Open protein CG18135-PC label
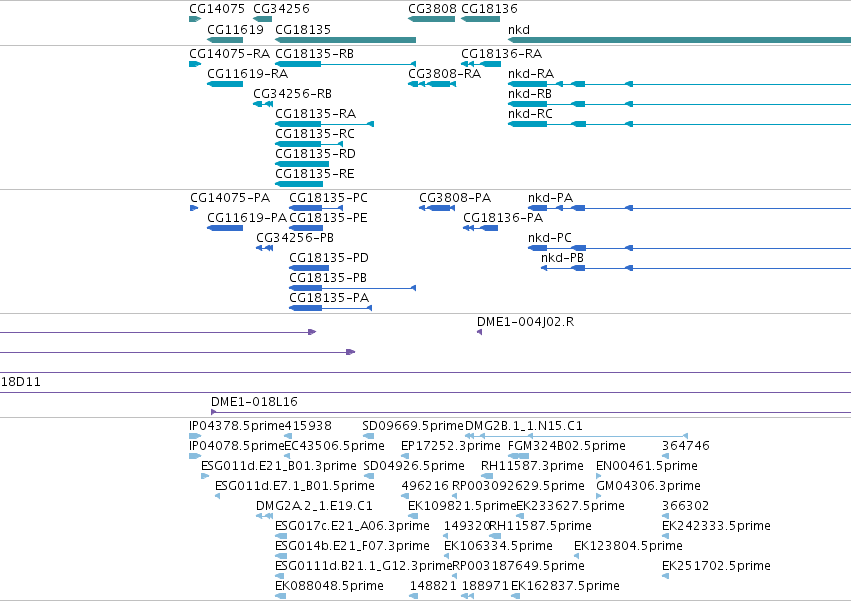851x601 pixels. 328,198
